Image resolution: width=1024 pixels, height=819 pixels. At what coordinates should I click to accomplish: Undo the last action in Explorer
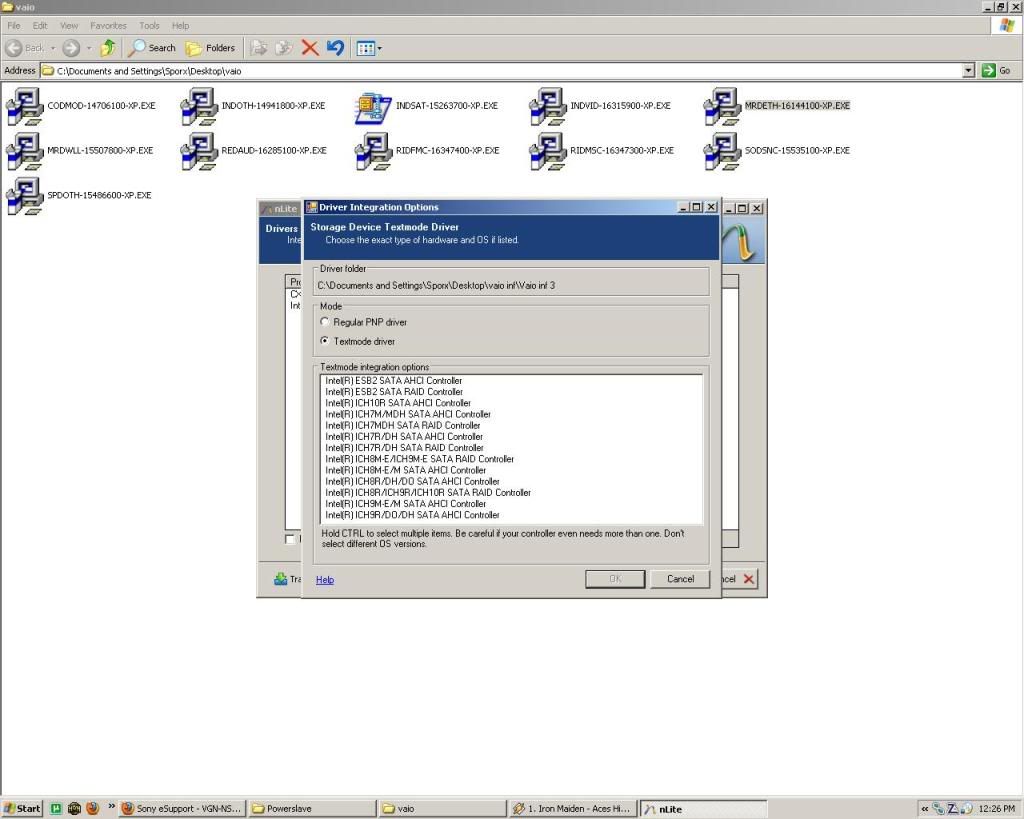[335, 48]
